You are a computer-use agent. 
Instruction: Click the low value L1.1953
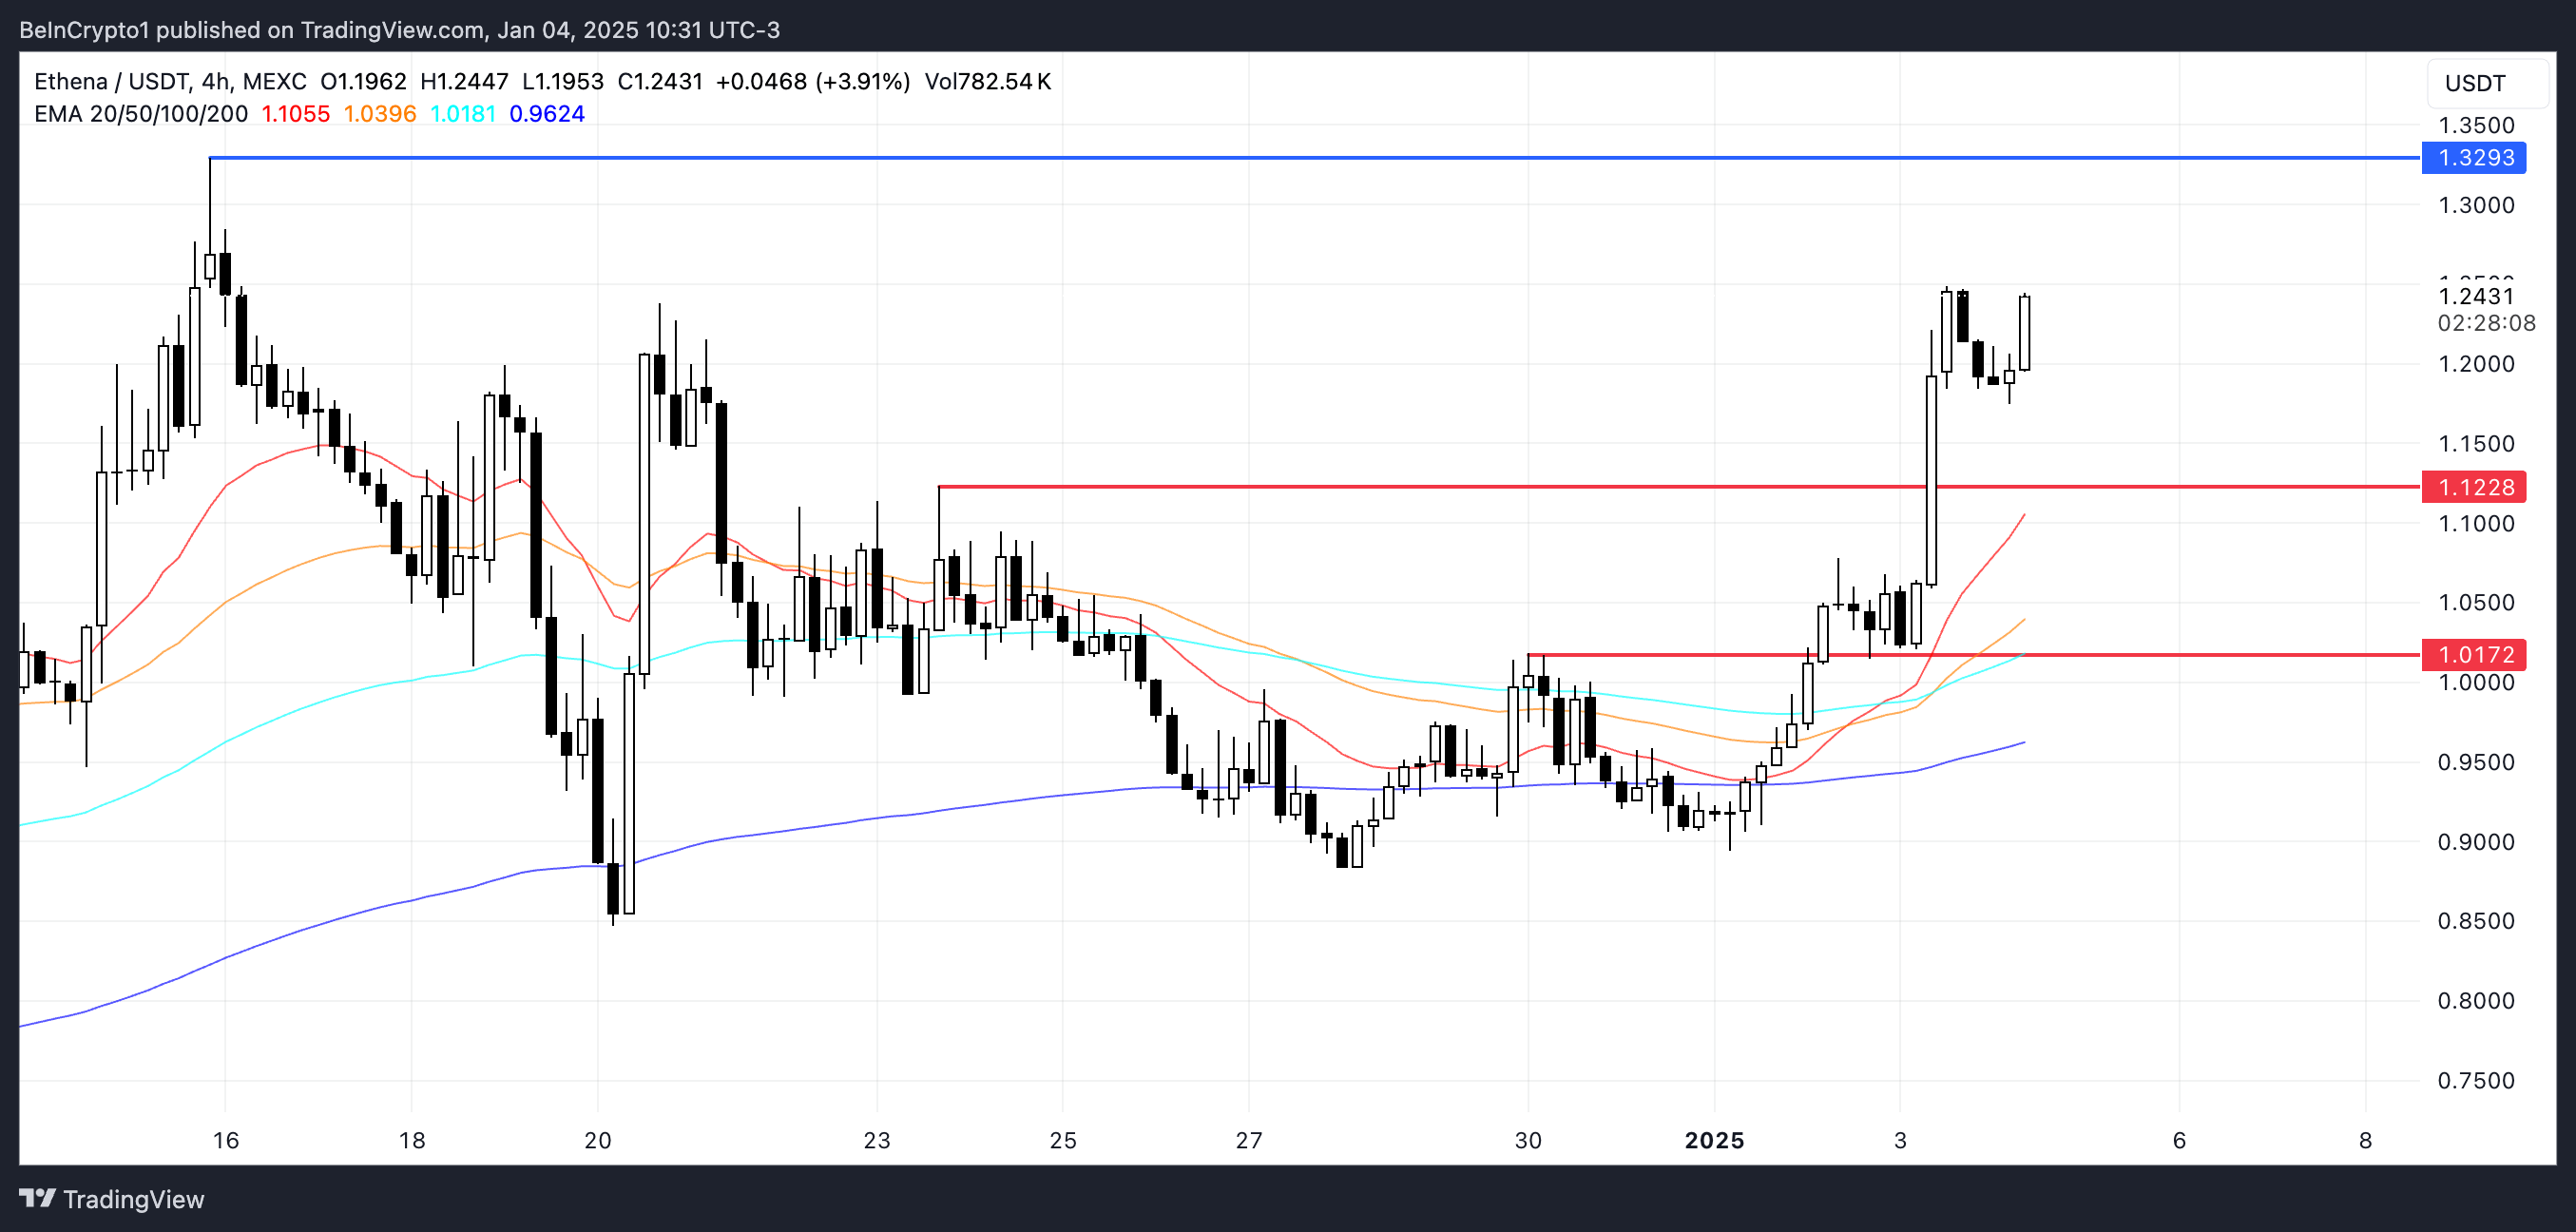coord(563,82)
